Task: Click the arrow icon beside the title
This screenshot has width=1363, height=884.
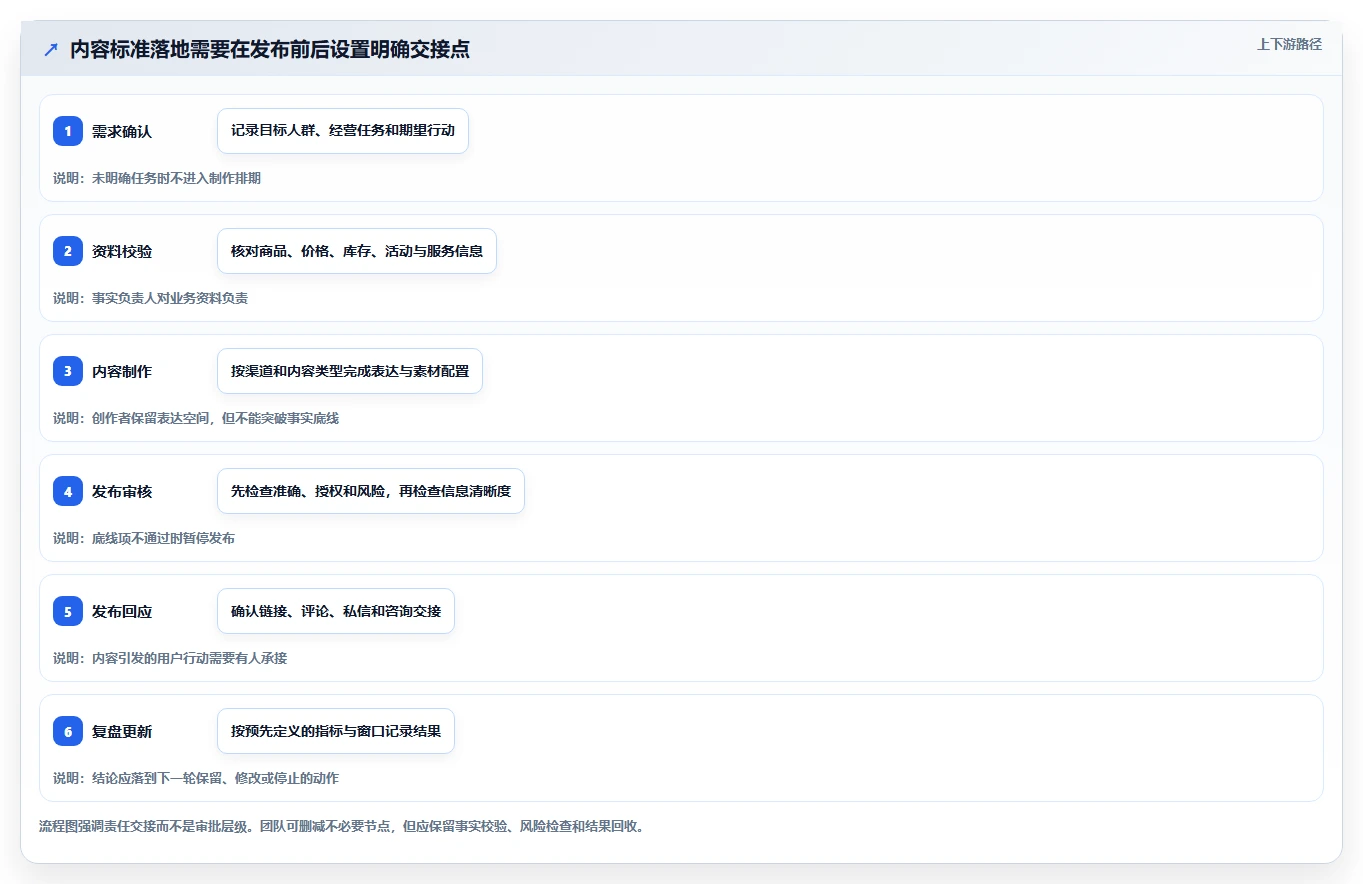Action: coord(51,49)
